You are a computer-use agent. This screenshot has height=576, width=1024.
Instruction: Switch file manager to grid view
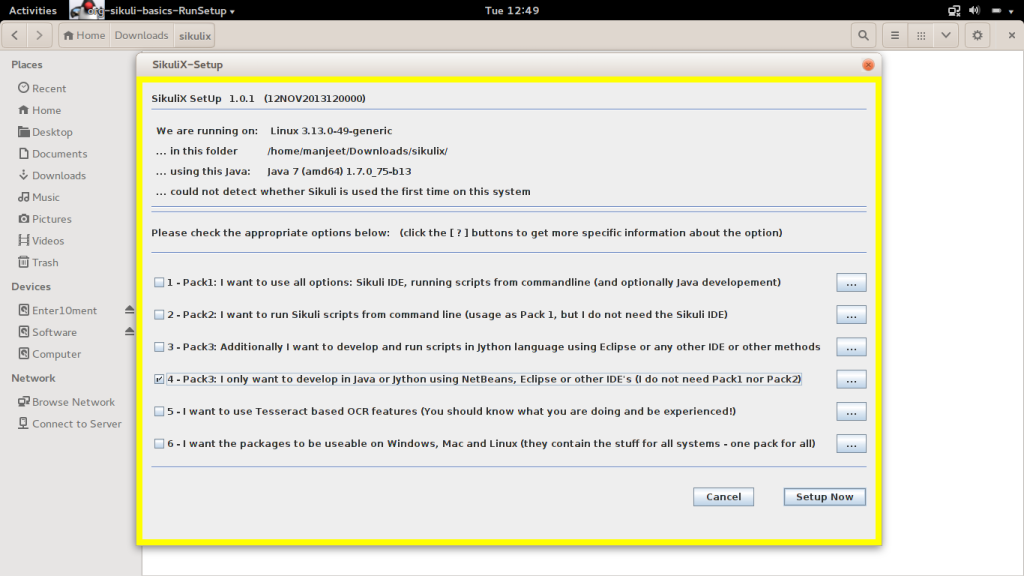[x=921, y=35]
